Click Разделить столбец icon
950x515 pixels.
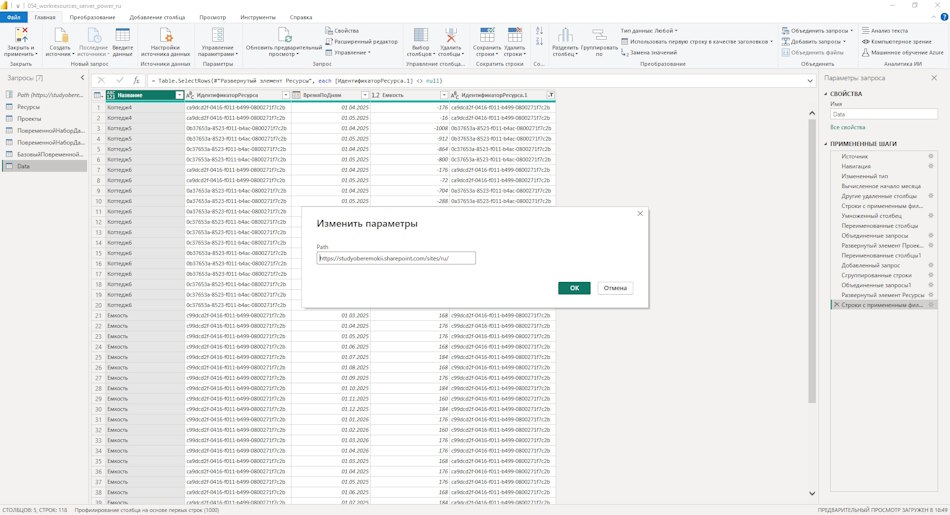coord(565,35)
